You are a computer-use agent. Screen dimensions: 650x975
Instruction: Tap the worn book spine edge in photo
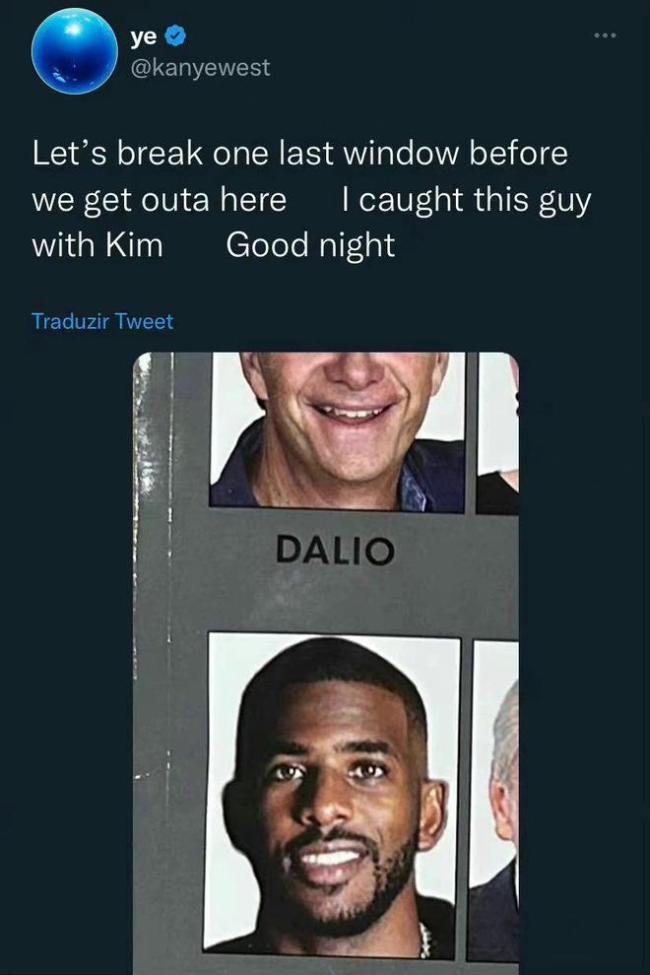coord(151,659)
